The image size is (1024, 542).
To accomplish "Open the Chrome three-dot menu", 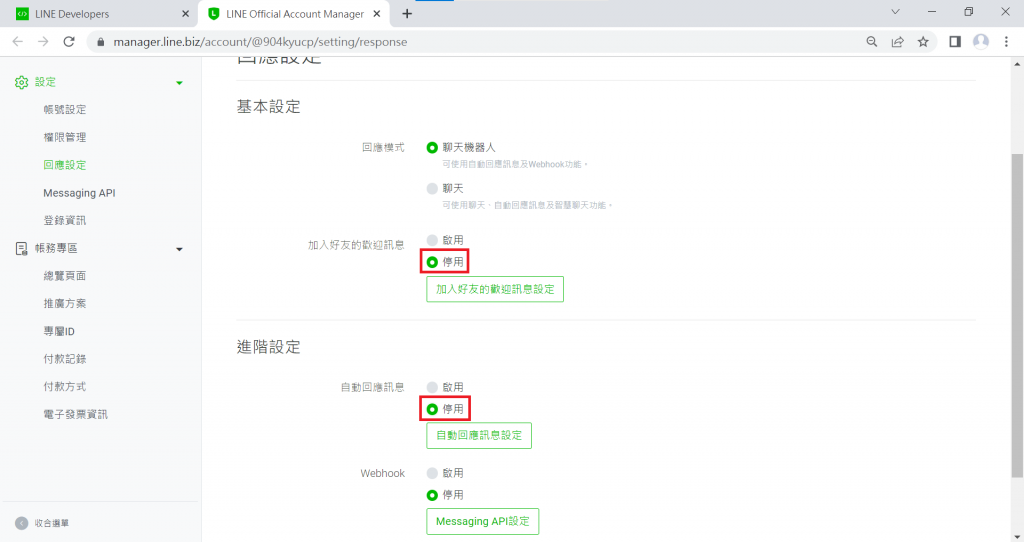I will [1006, 42].
